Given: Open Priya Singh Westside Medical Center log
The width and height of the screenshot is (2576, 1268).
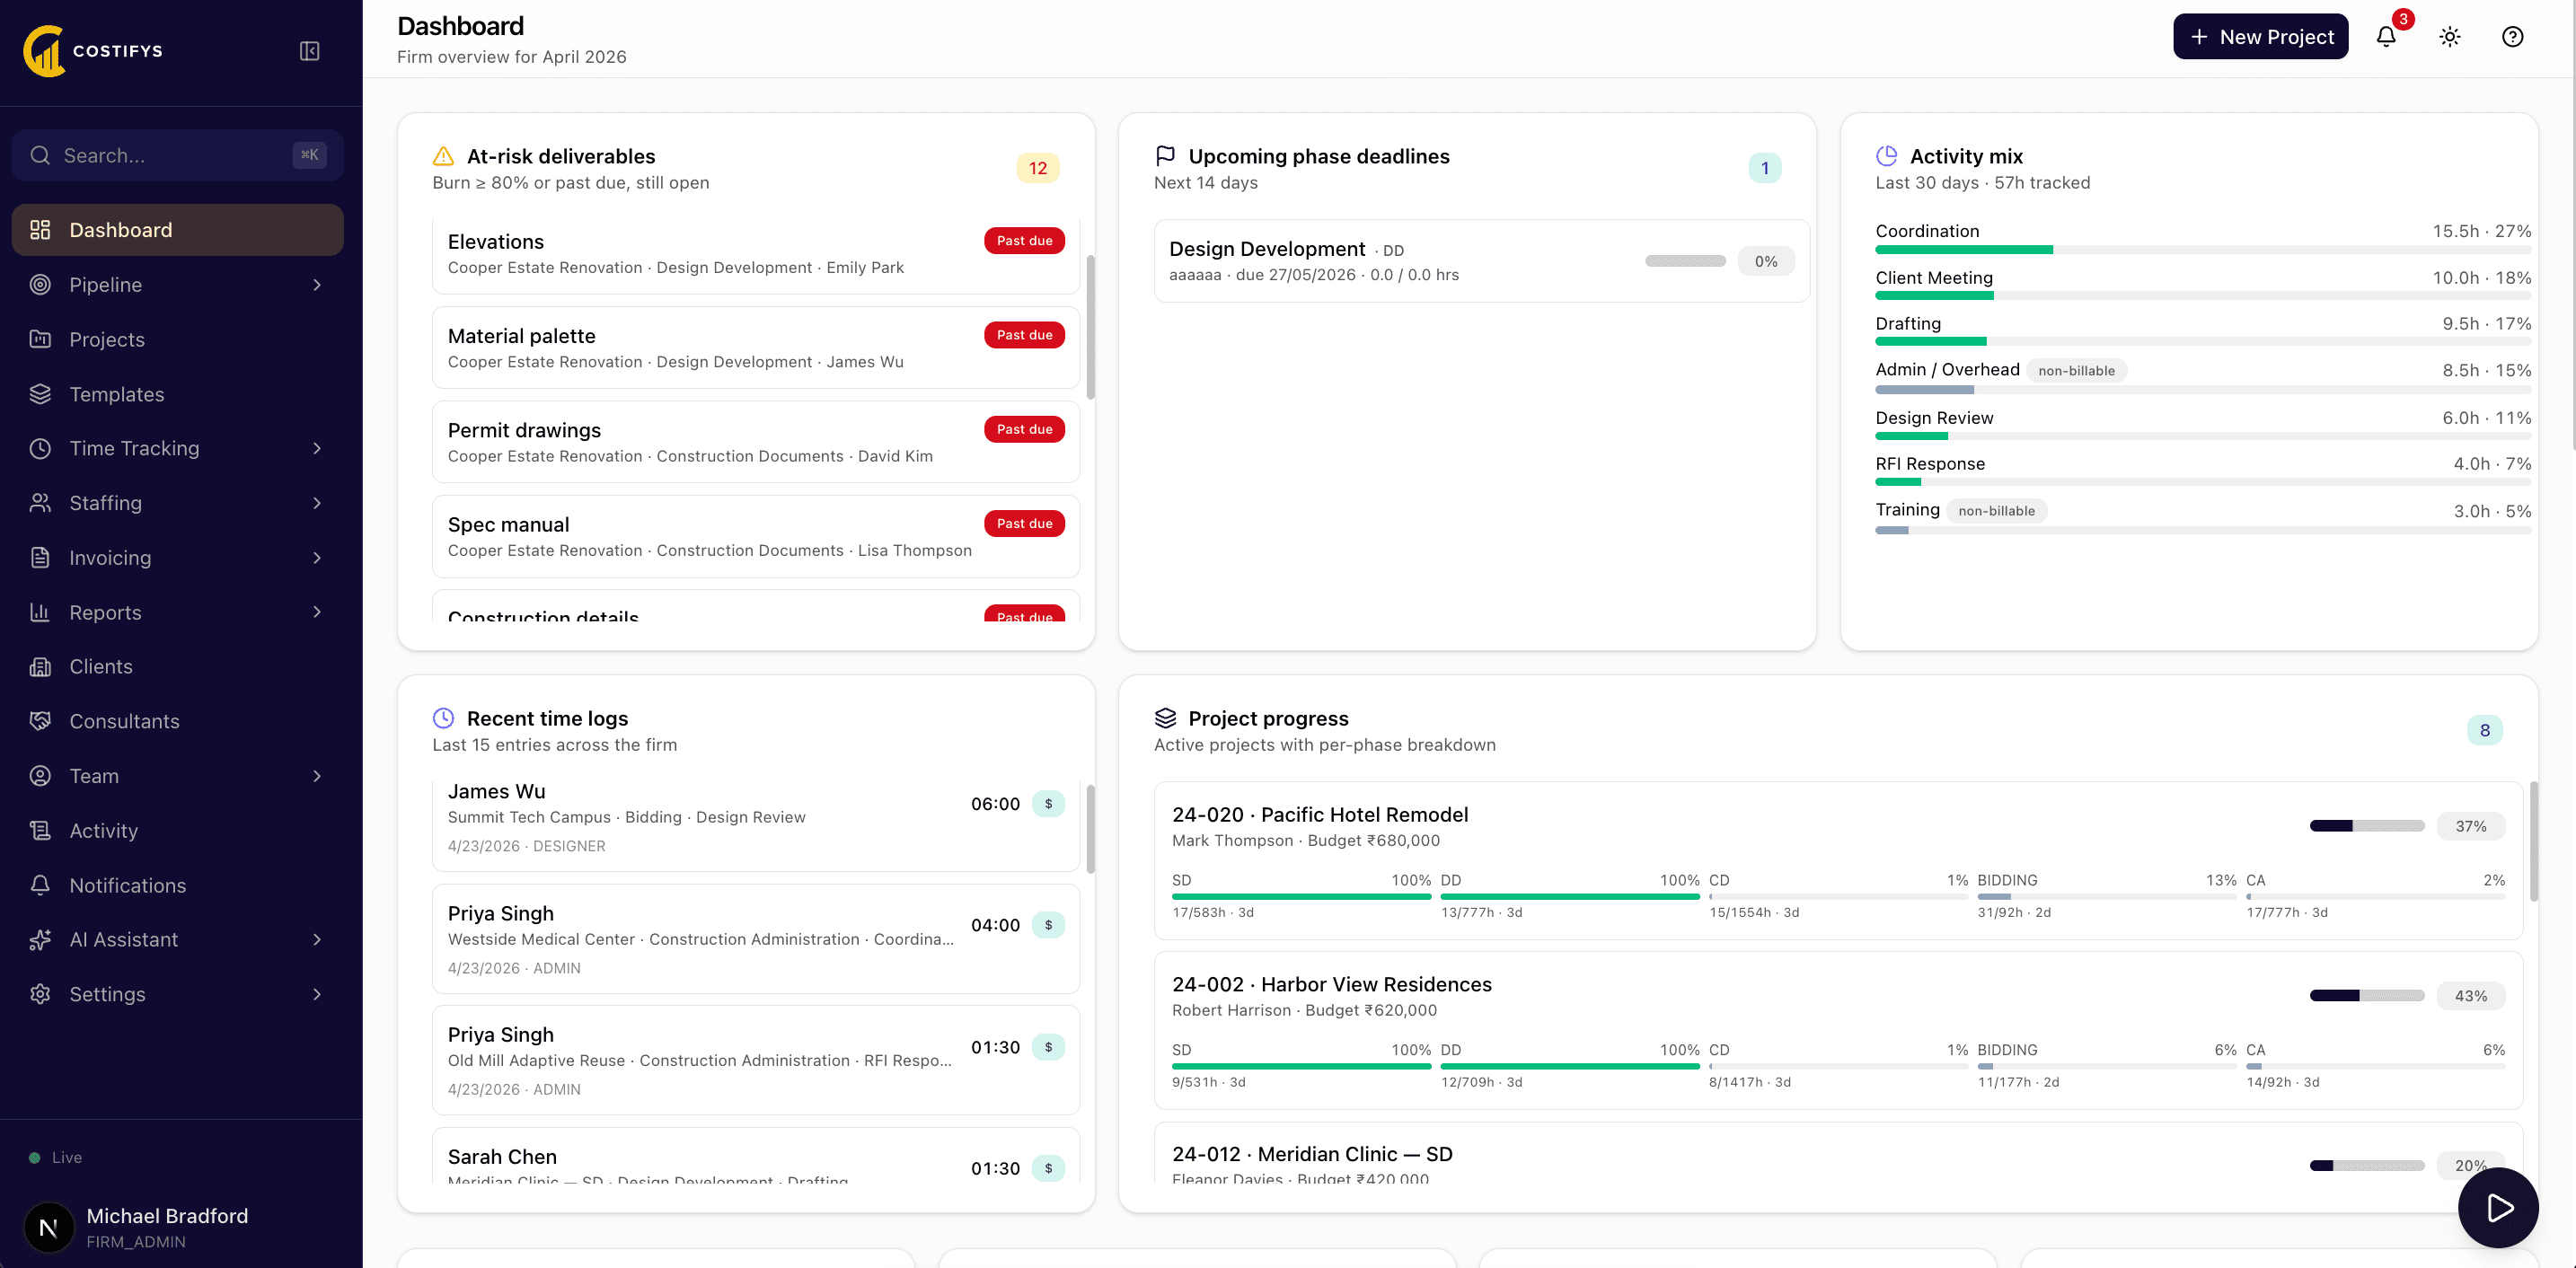Looking at the screenshot, I should coord(756,939).
